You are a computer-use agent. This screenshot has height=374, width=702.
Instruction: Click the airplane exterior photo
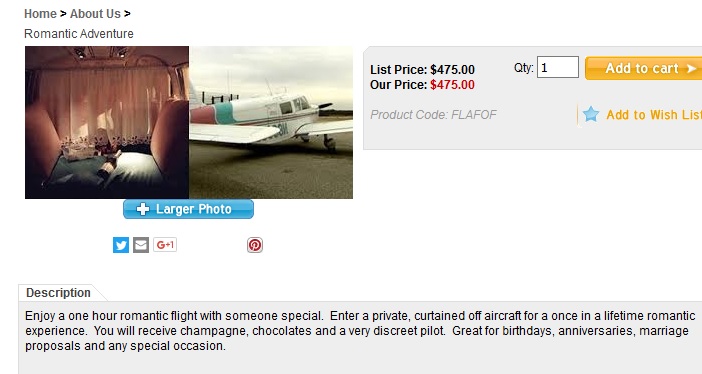pyautogui.click(x=271, y=122)
